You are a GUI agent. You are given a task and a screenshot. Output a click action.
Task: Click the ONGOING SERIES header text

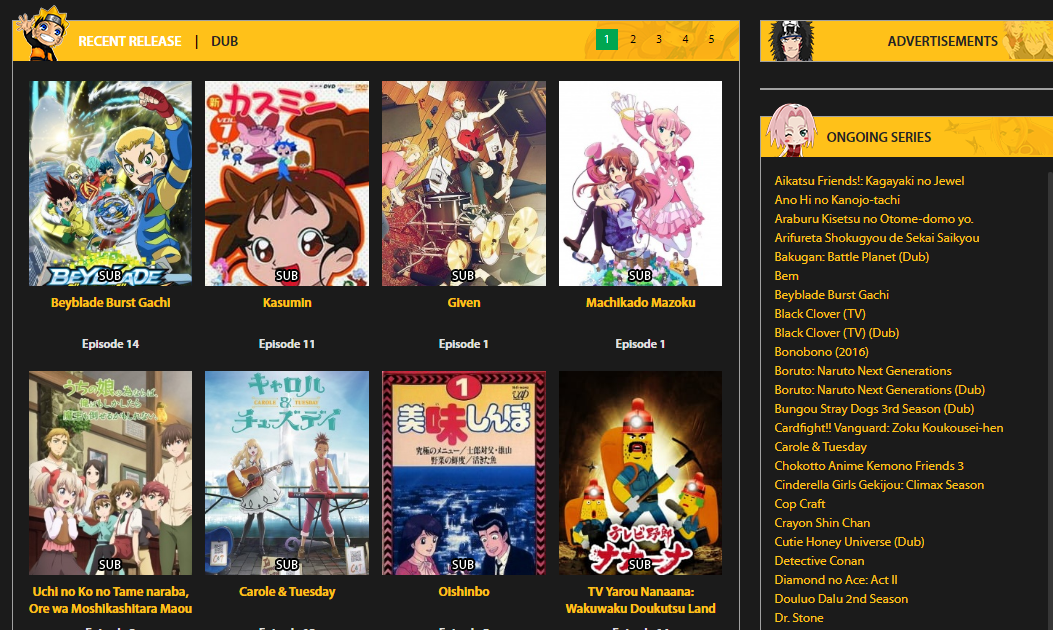click(x=878, y=137)
